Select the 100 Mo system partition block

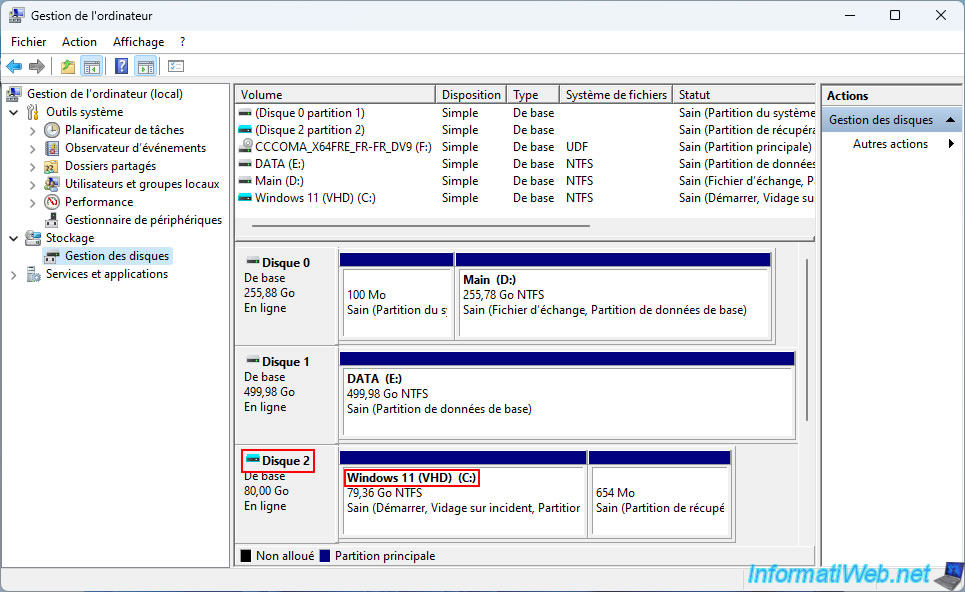click(397, 296)
